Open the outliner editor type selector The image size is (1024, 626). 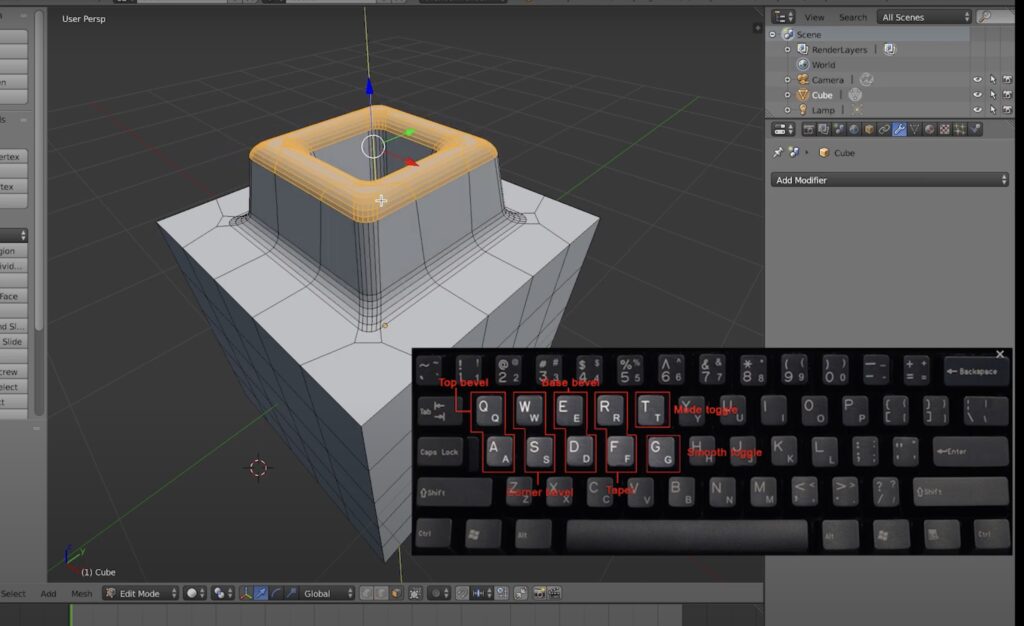coord(783,17)
